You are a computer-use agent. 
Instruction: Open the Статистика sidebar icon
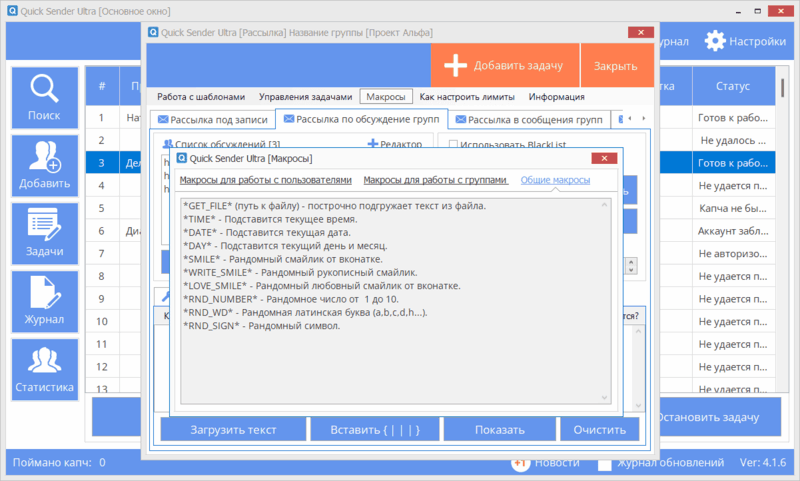44,368
